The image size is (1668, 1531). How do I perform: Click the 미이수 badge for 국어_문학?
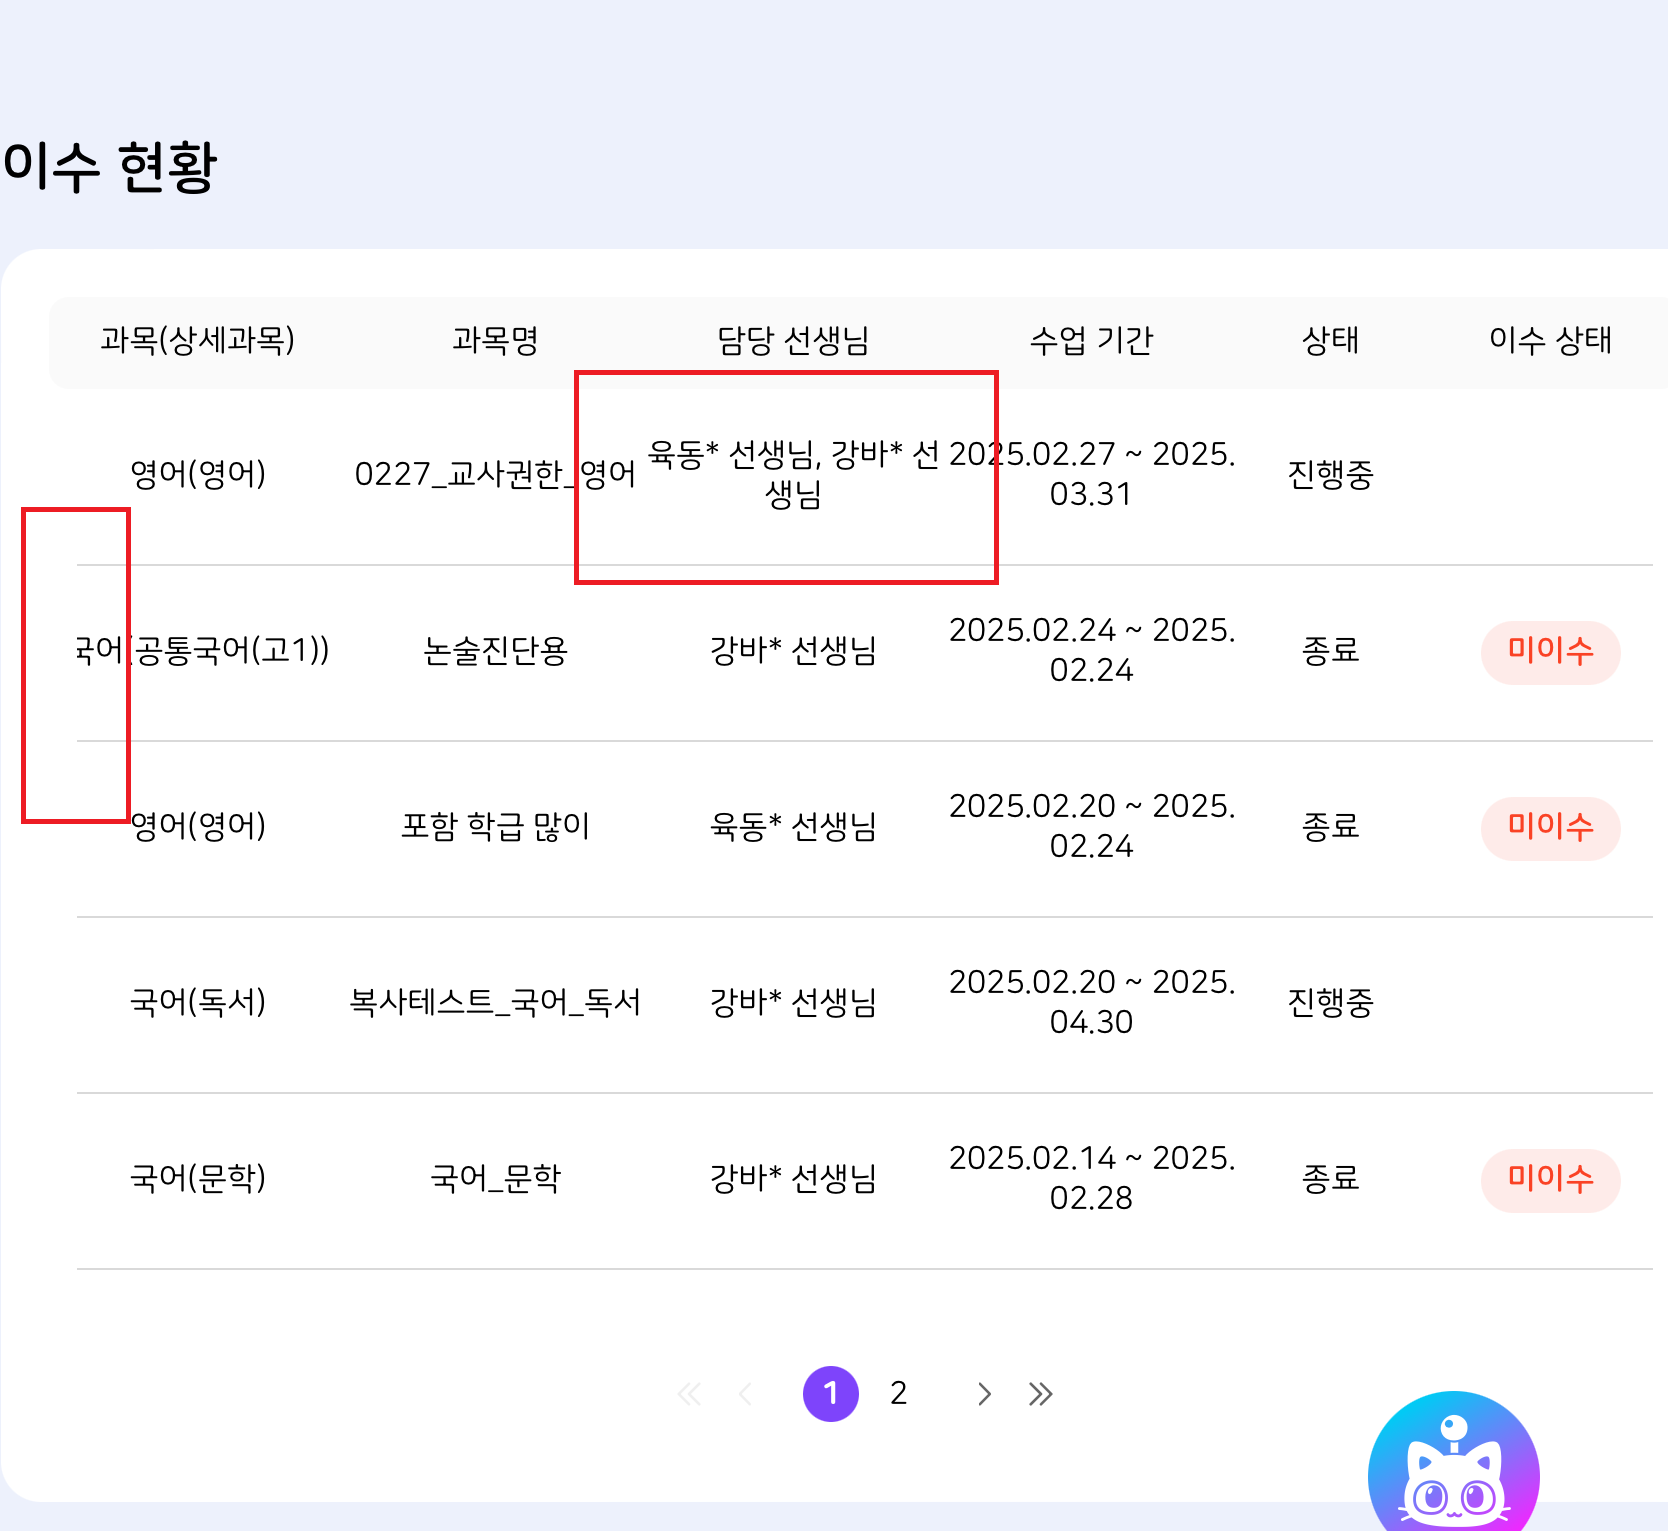click(x=1550, y=1180)
